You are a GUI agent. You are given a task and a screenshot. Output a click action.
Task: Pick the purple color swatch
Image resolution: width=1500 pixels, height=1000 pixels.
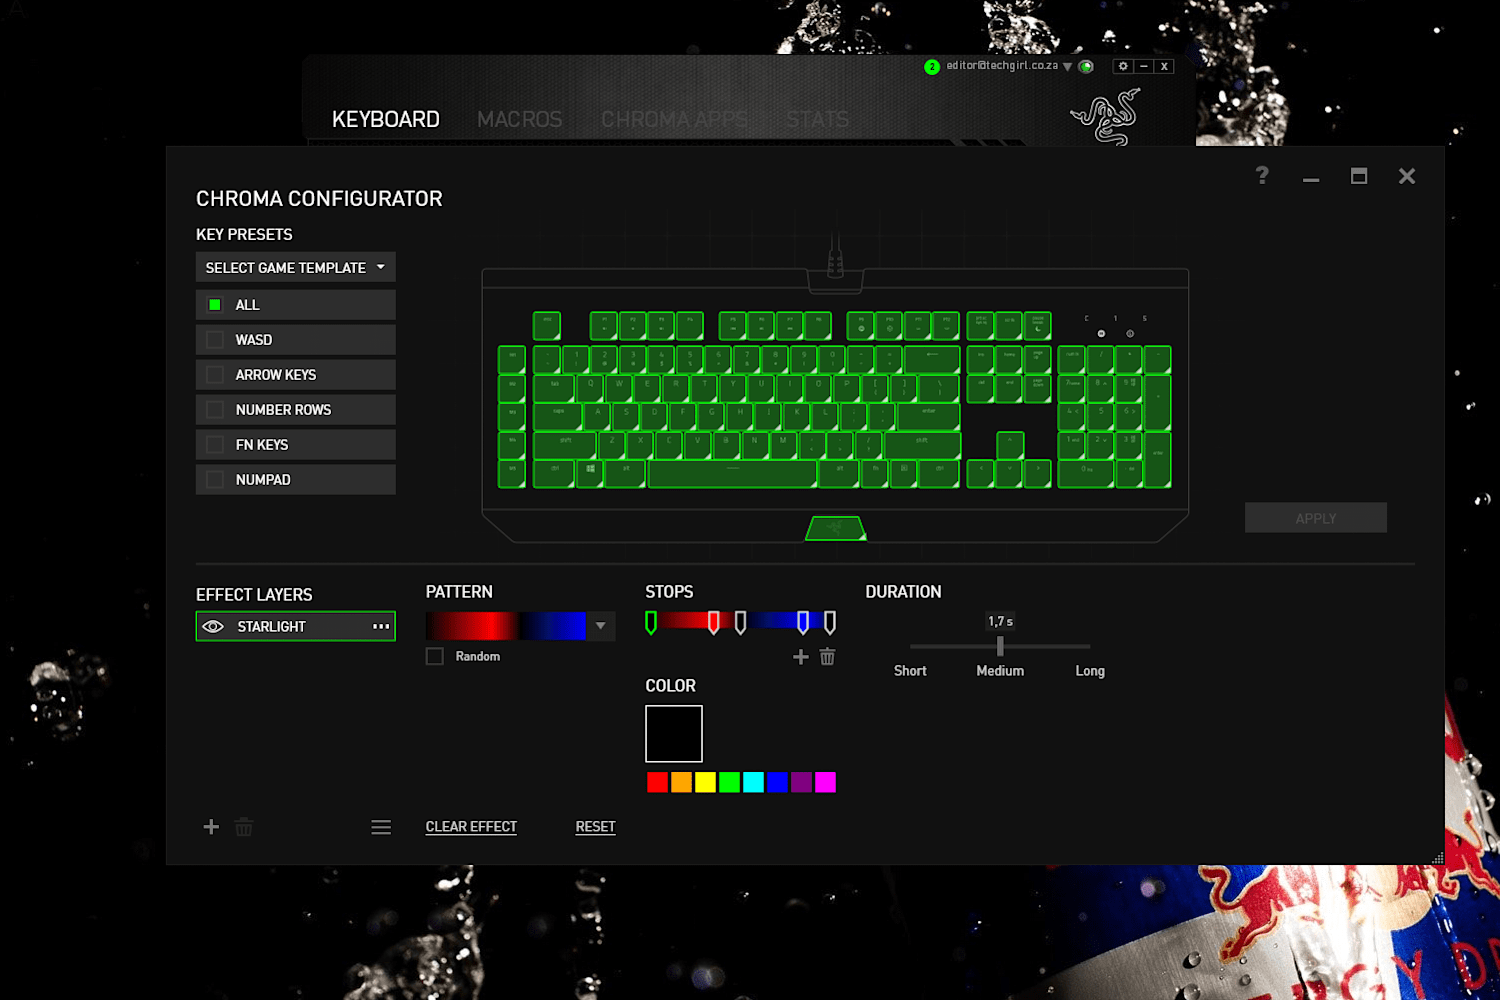(x=801, y=782)
